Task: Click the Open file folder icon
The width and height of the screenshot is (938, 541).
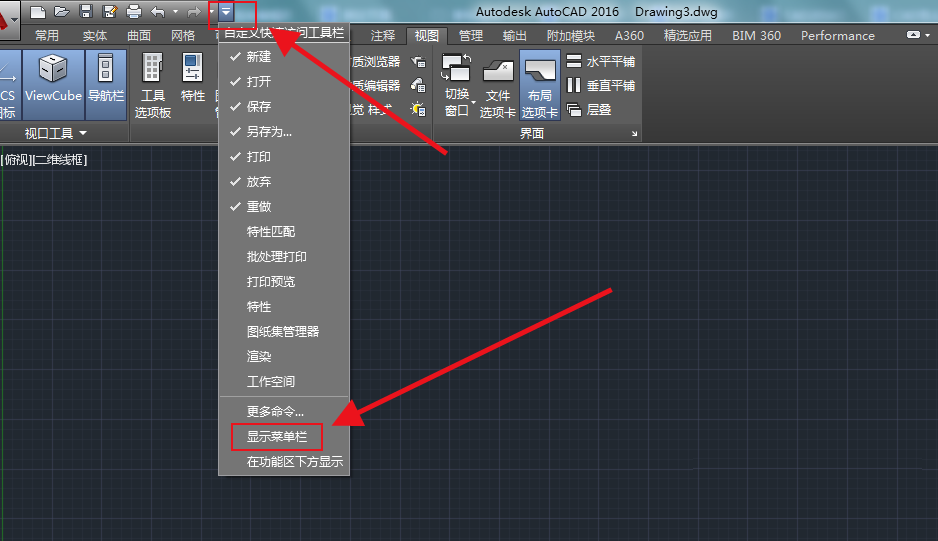Action: tap(62, 11)
